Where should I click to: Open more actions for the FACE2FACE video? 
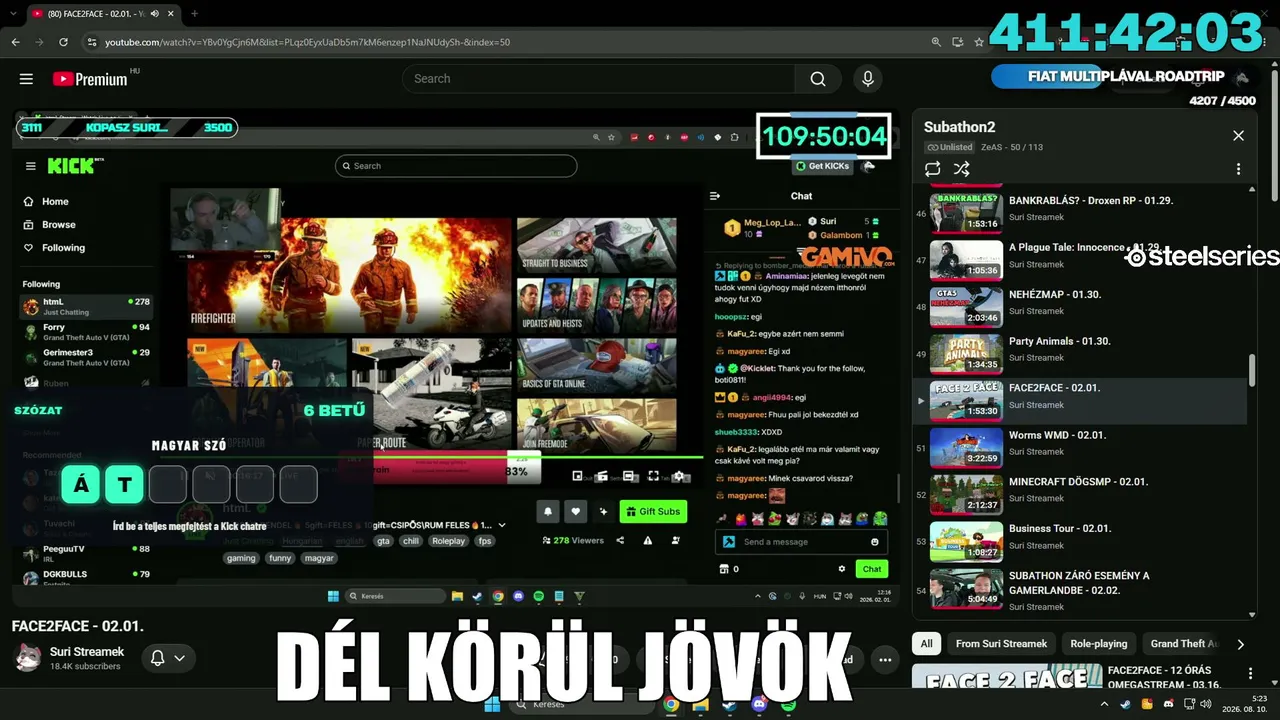tap(885, 660)
